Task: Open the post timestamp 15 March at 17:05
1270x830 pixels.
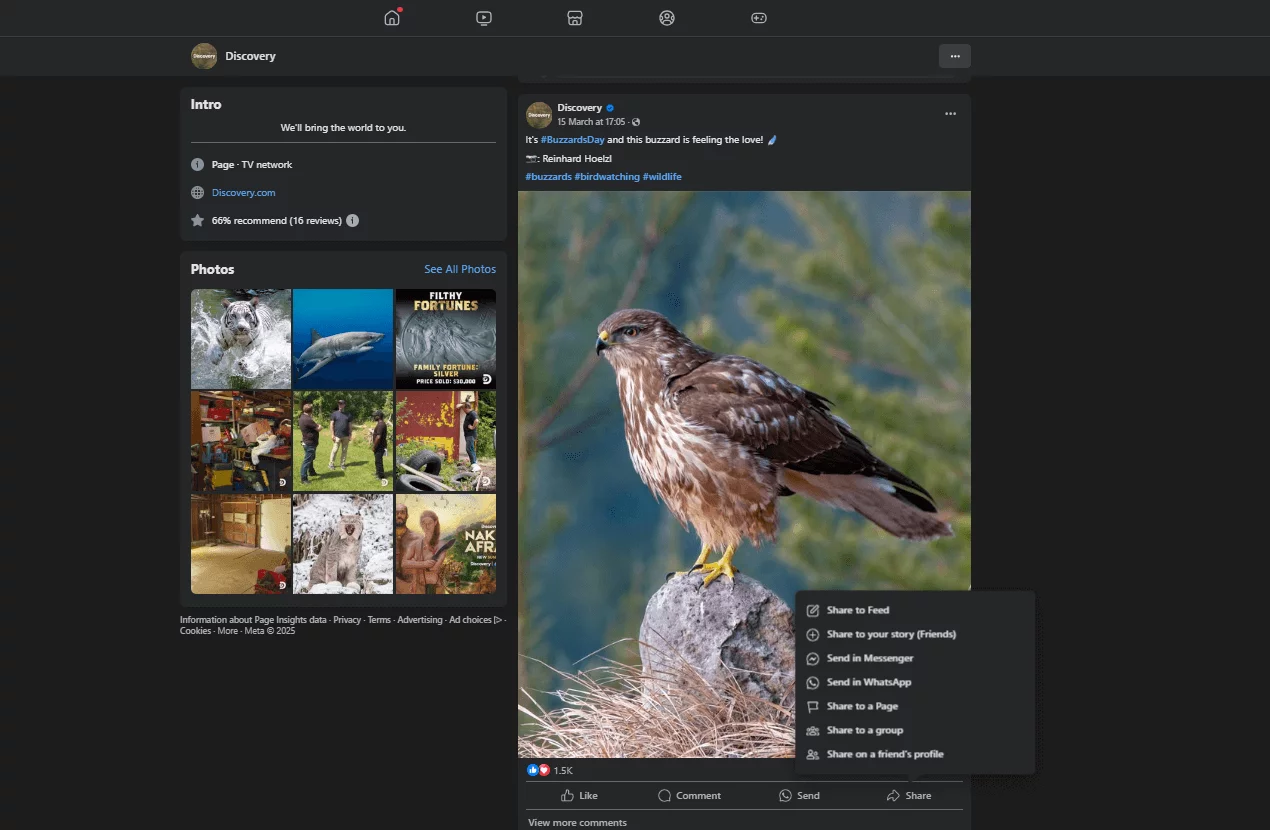Action: click(x=591, y=122)
